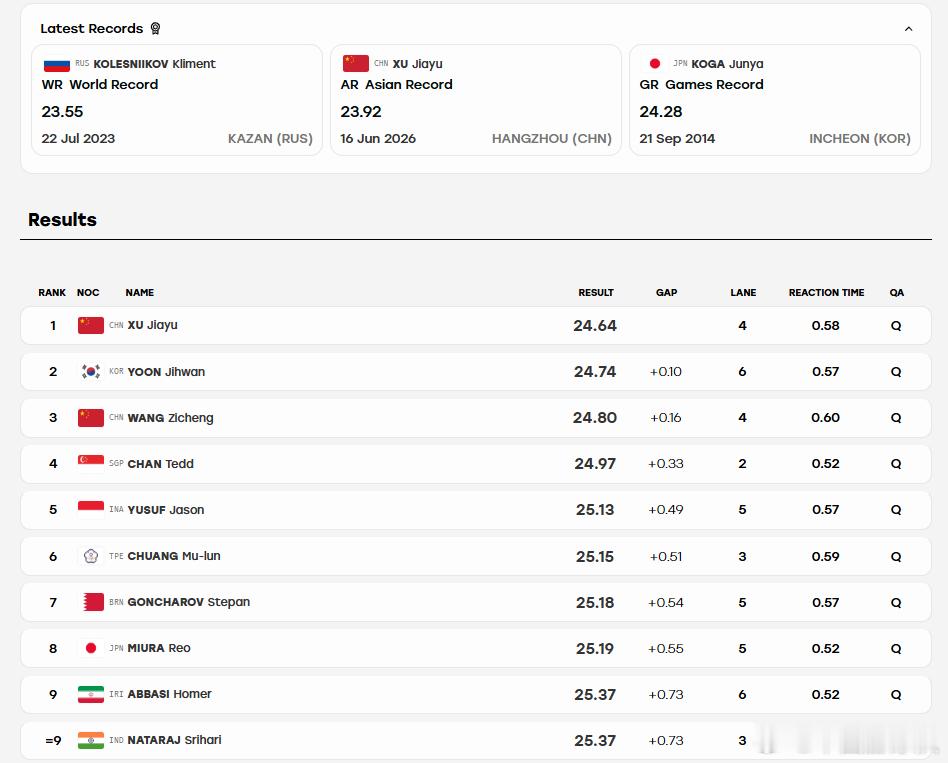The width and height of the screenshot is (948, 763).
Task: Open athlete WANG Zicheng profile
Action: tap(170, 418)
